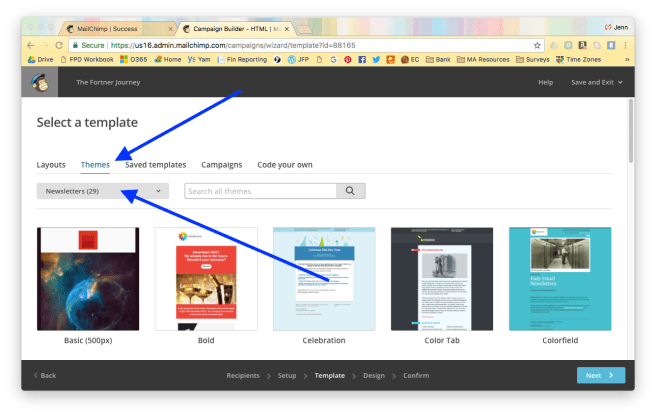
Task: Open the Home bookmark
Action: 167,59
